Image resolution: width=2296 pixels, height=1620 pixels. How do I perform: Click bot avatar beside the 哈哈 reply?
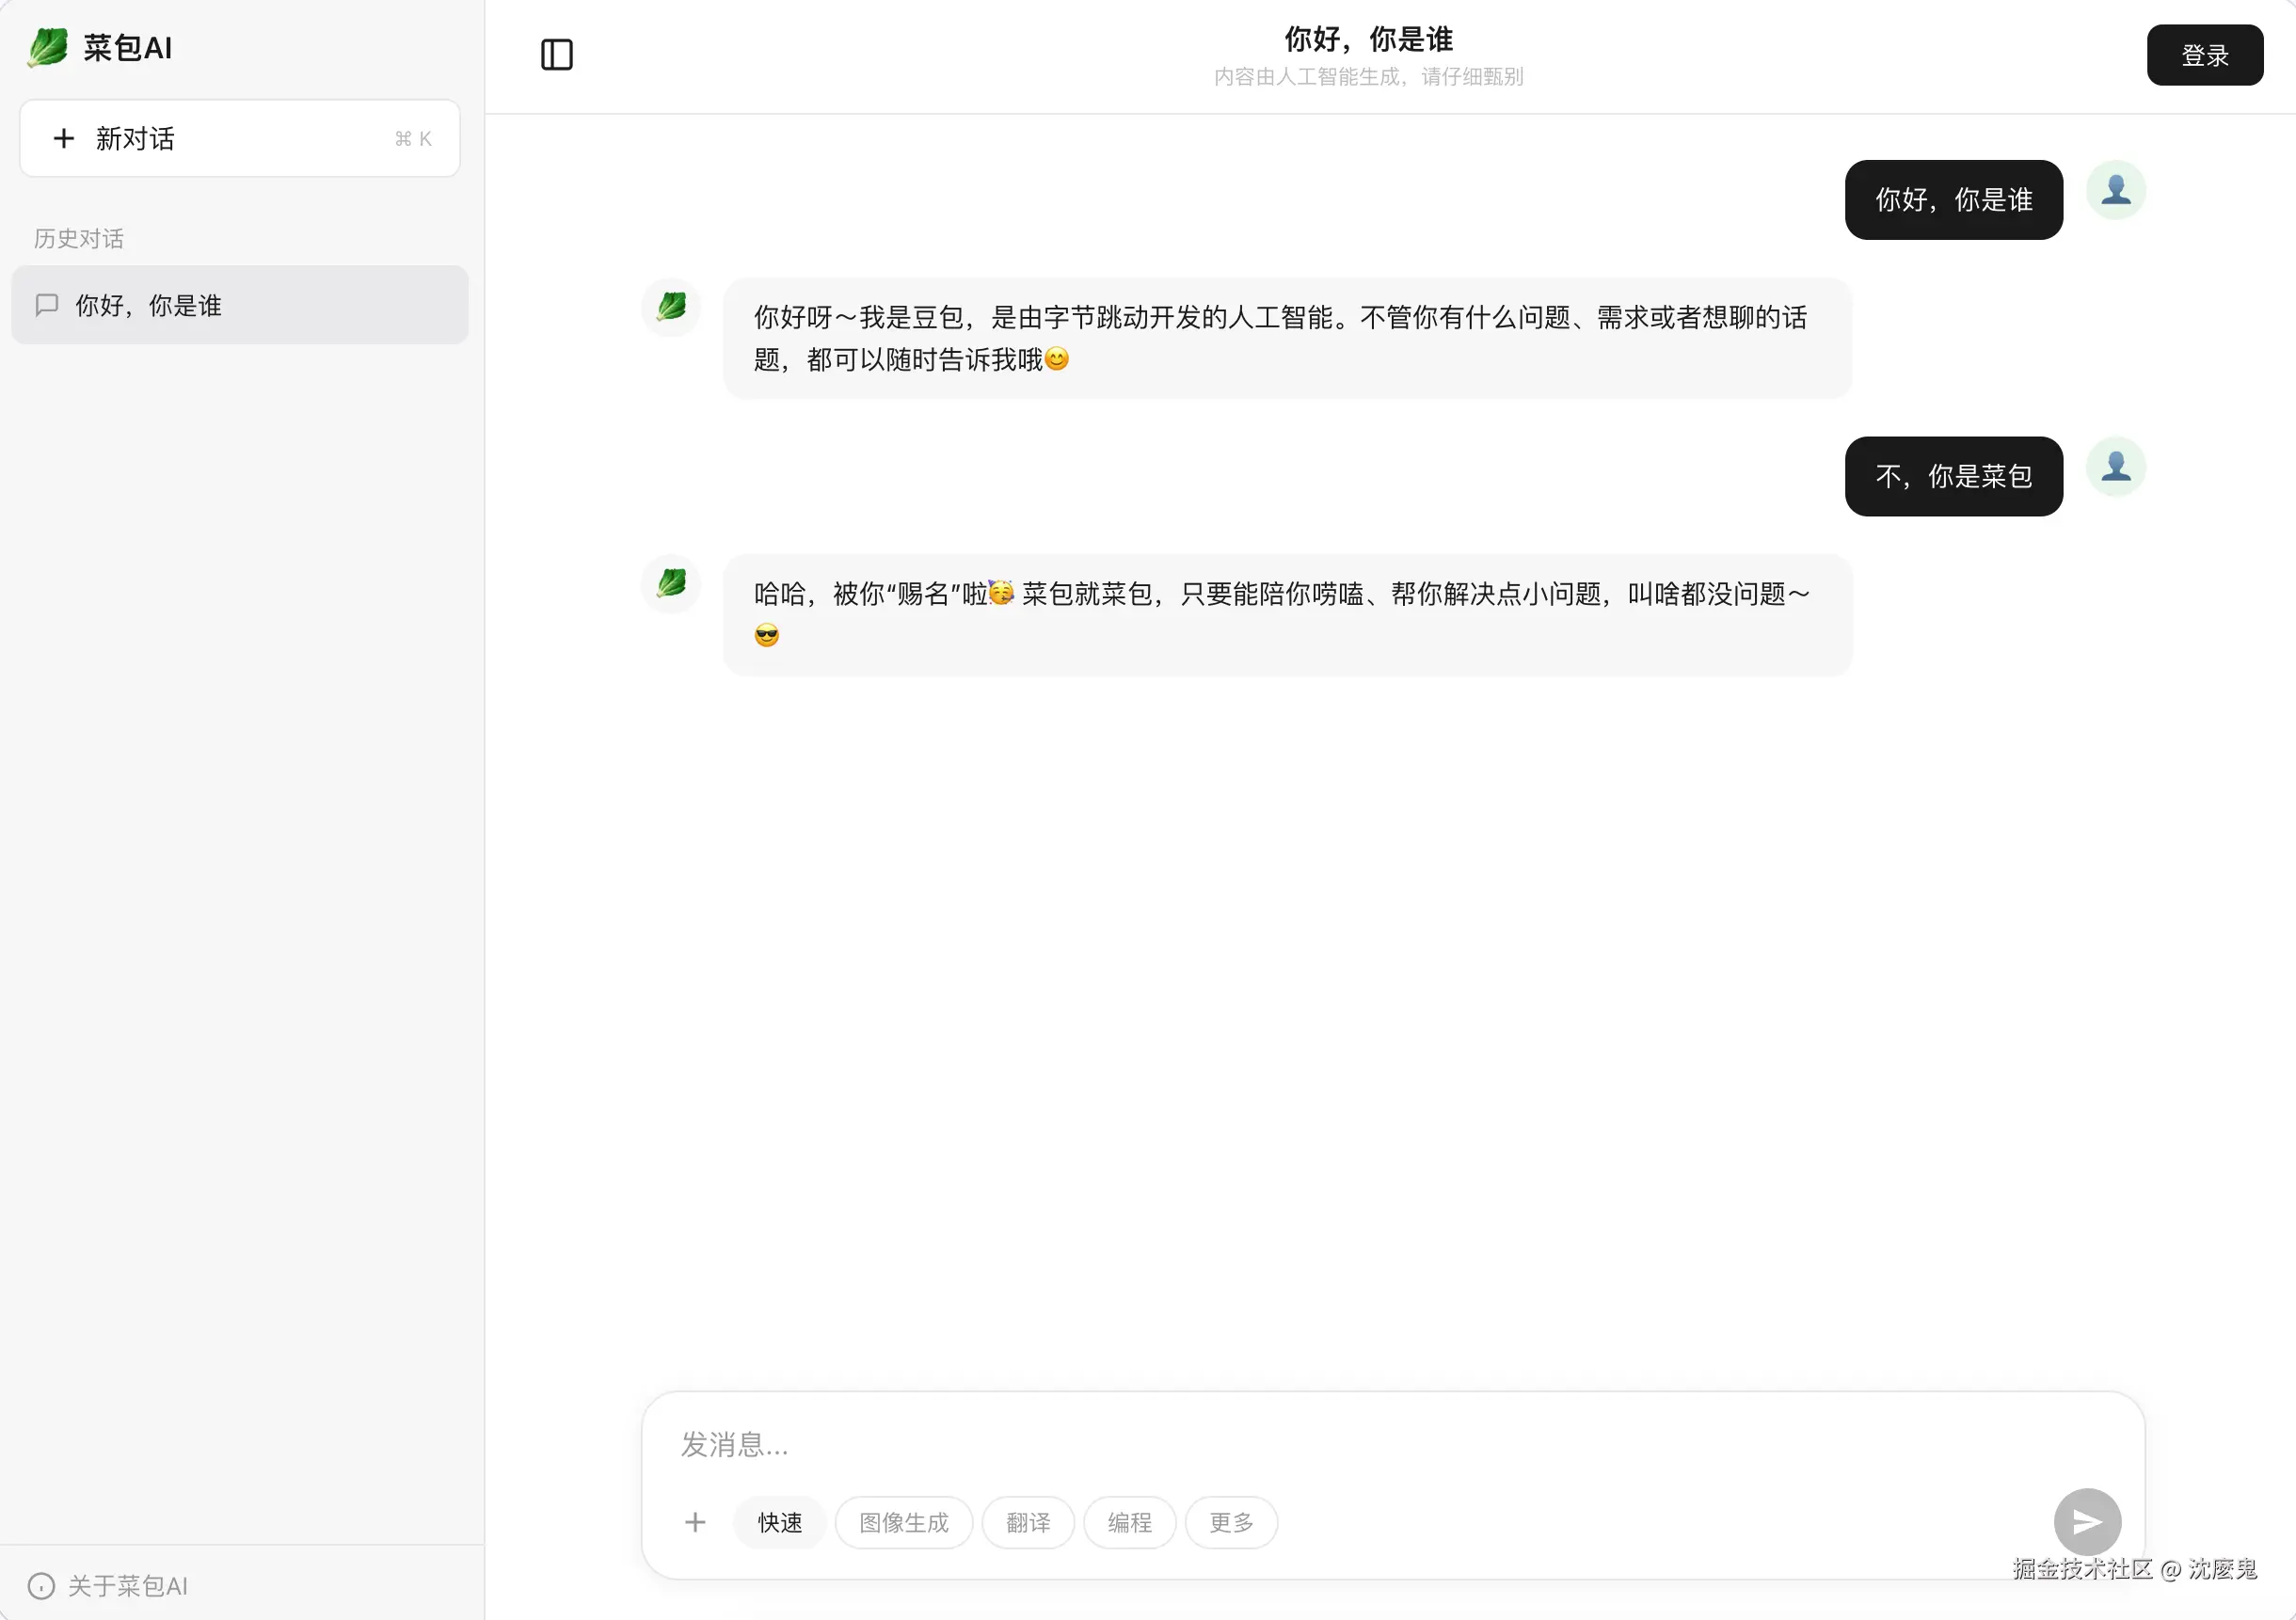671,584
